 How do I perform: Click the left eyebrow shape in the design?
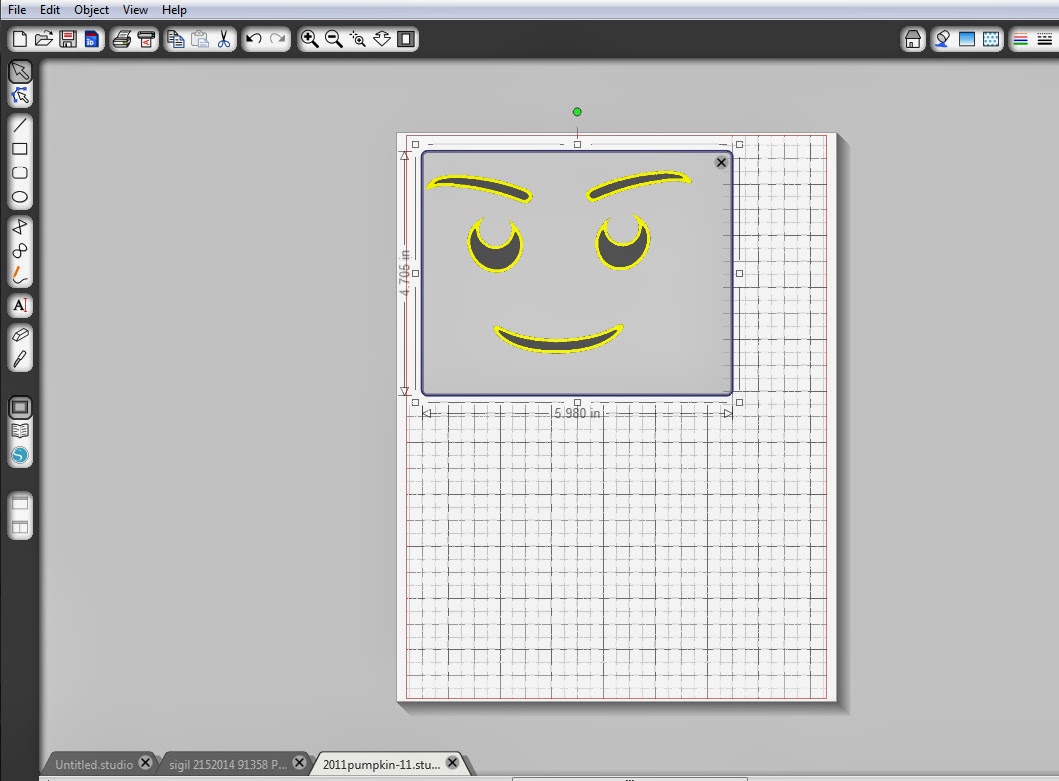click(481, 187)
